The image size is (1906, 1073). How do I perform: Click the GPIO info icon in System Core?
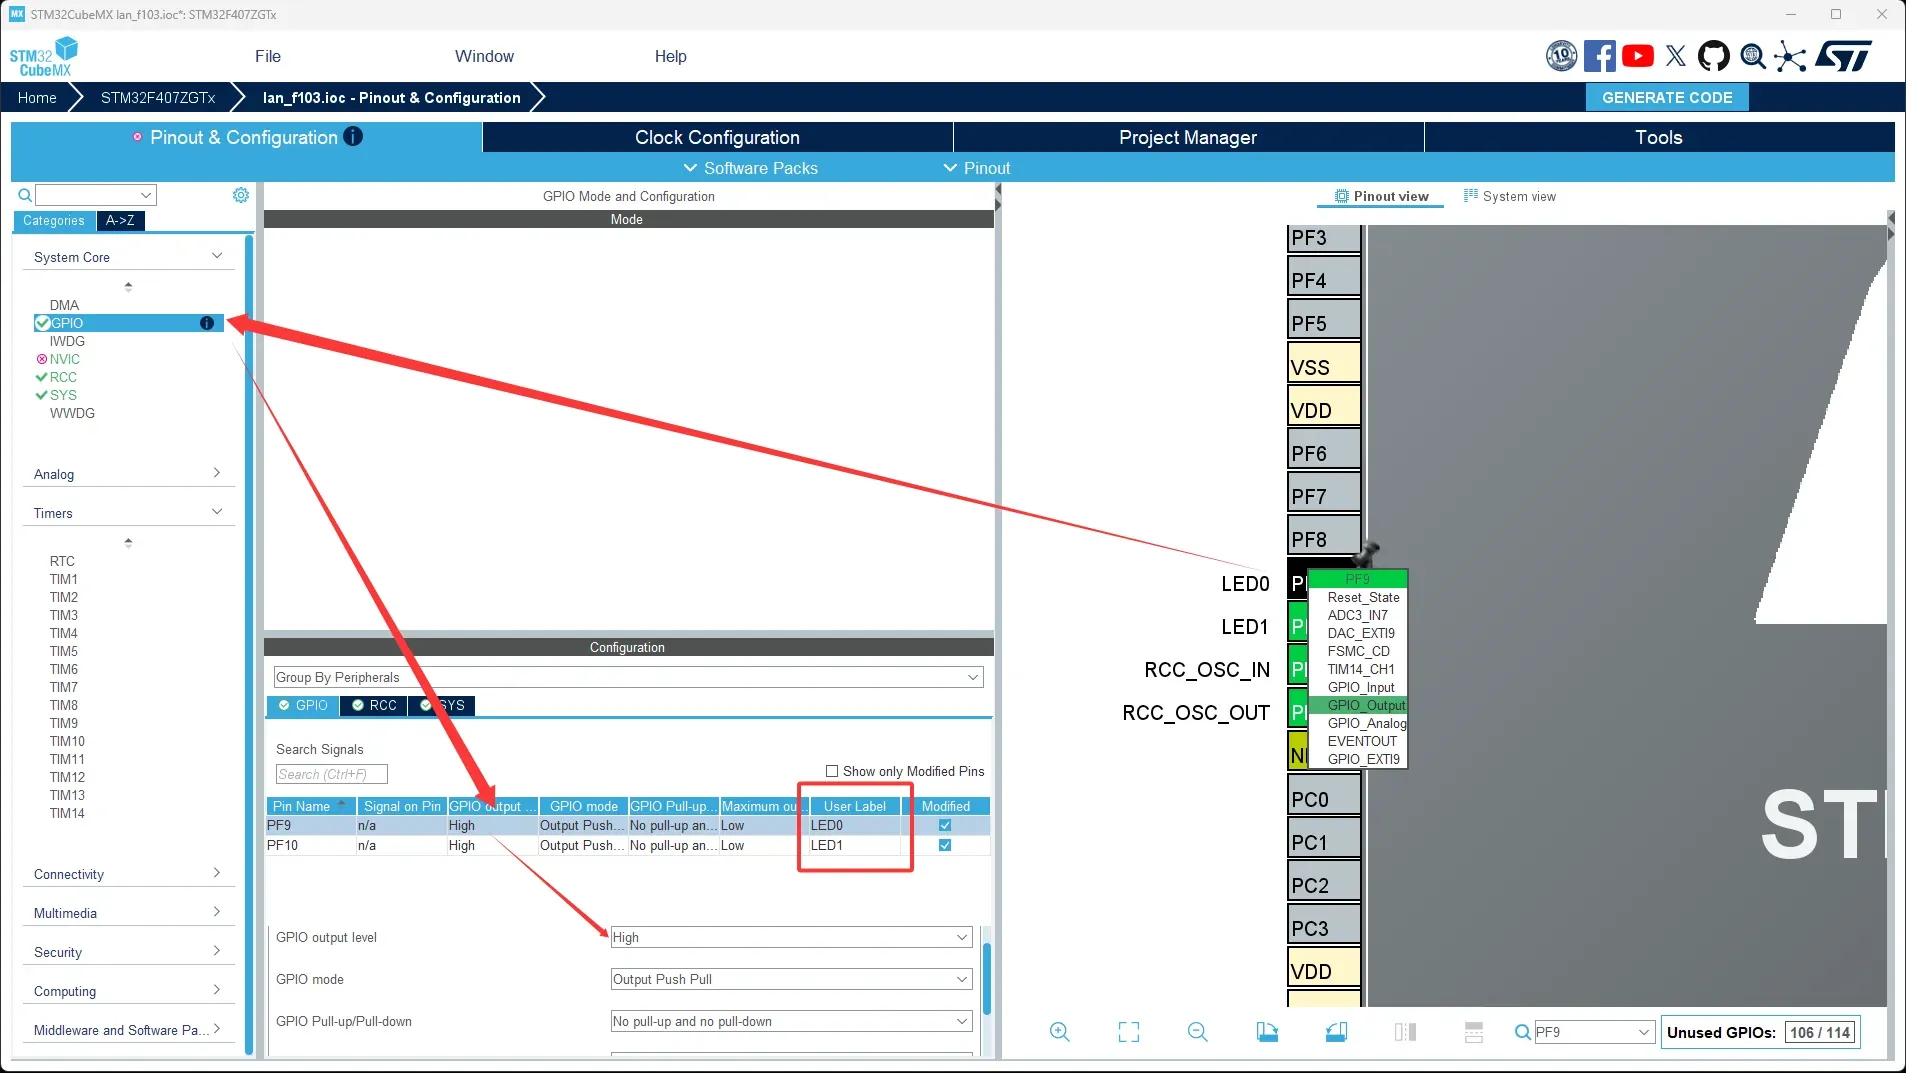tap(207, 323)
